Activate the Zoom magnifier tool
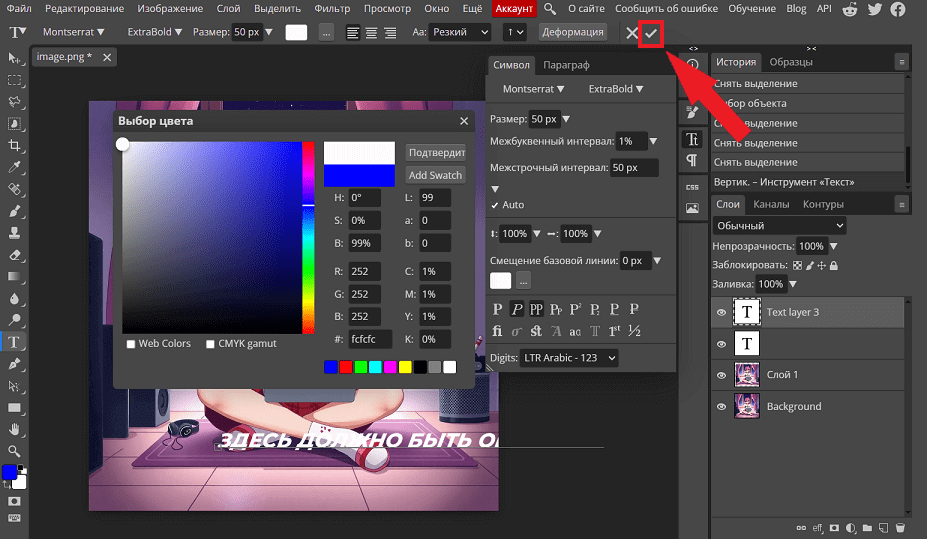This screenshot has width=927, height=539. click(15, 451)
